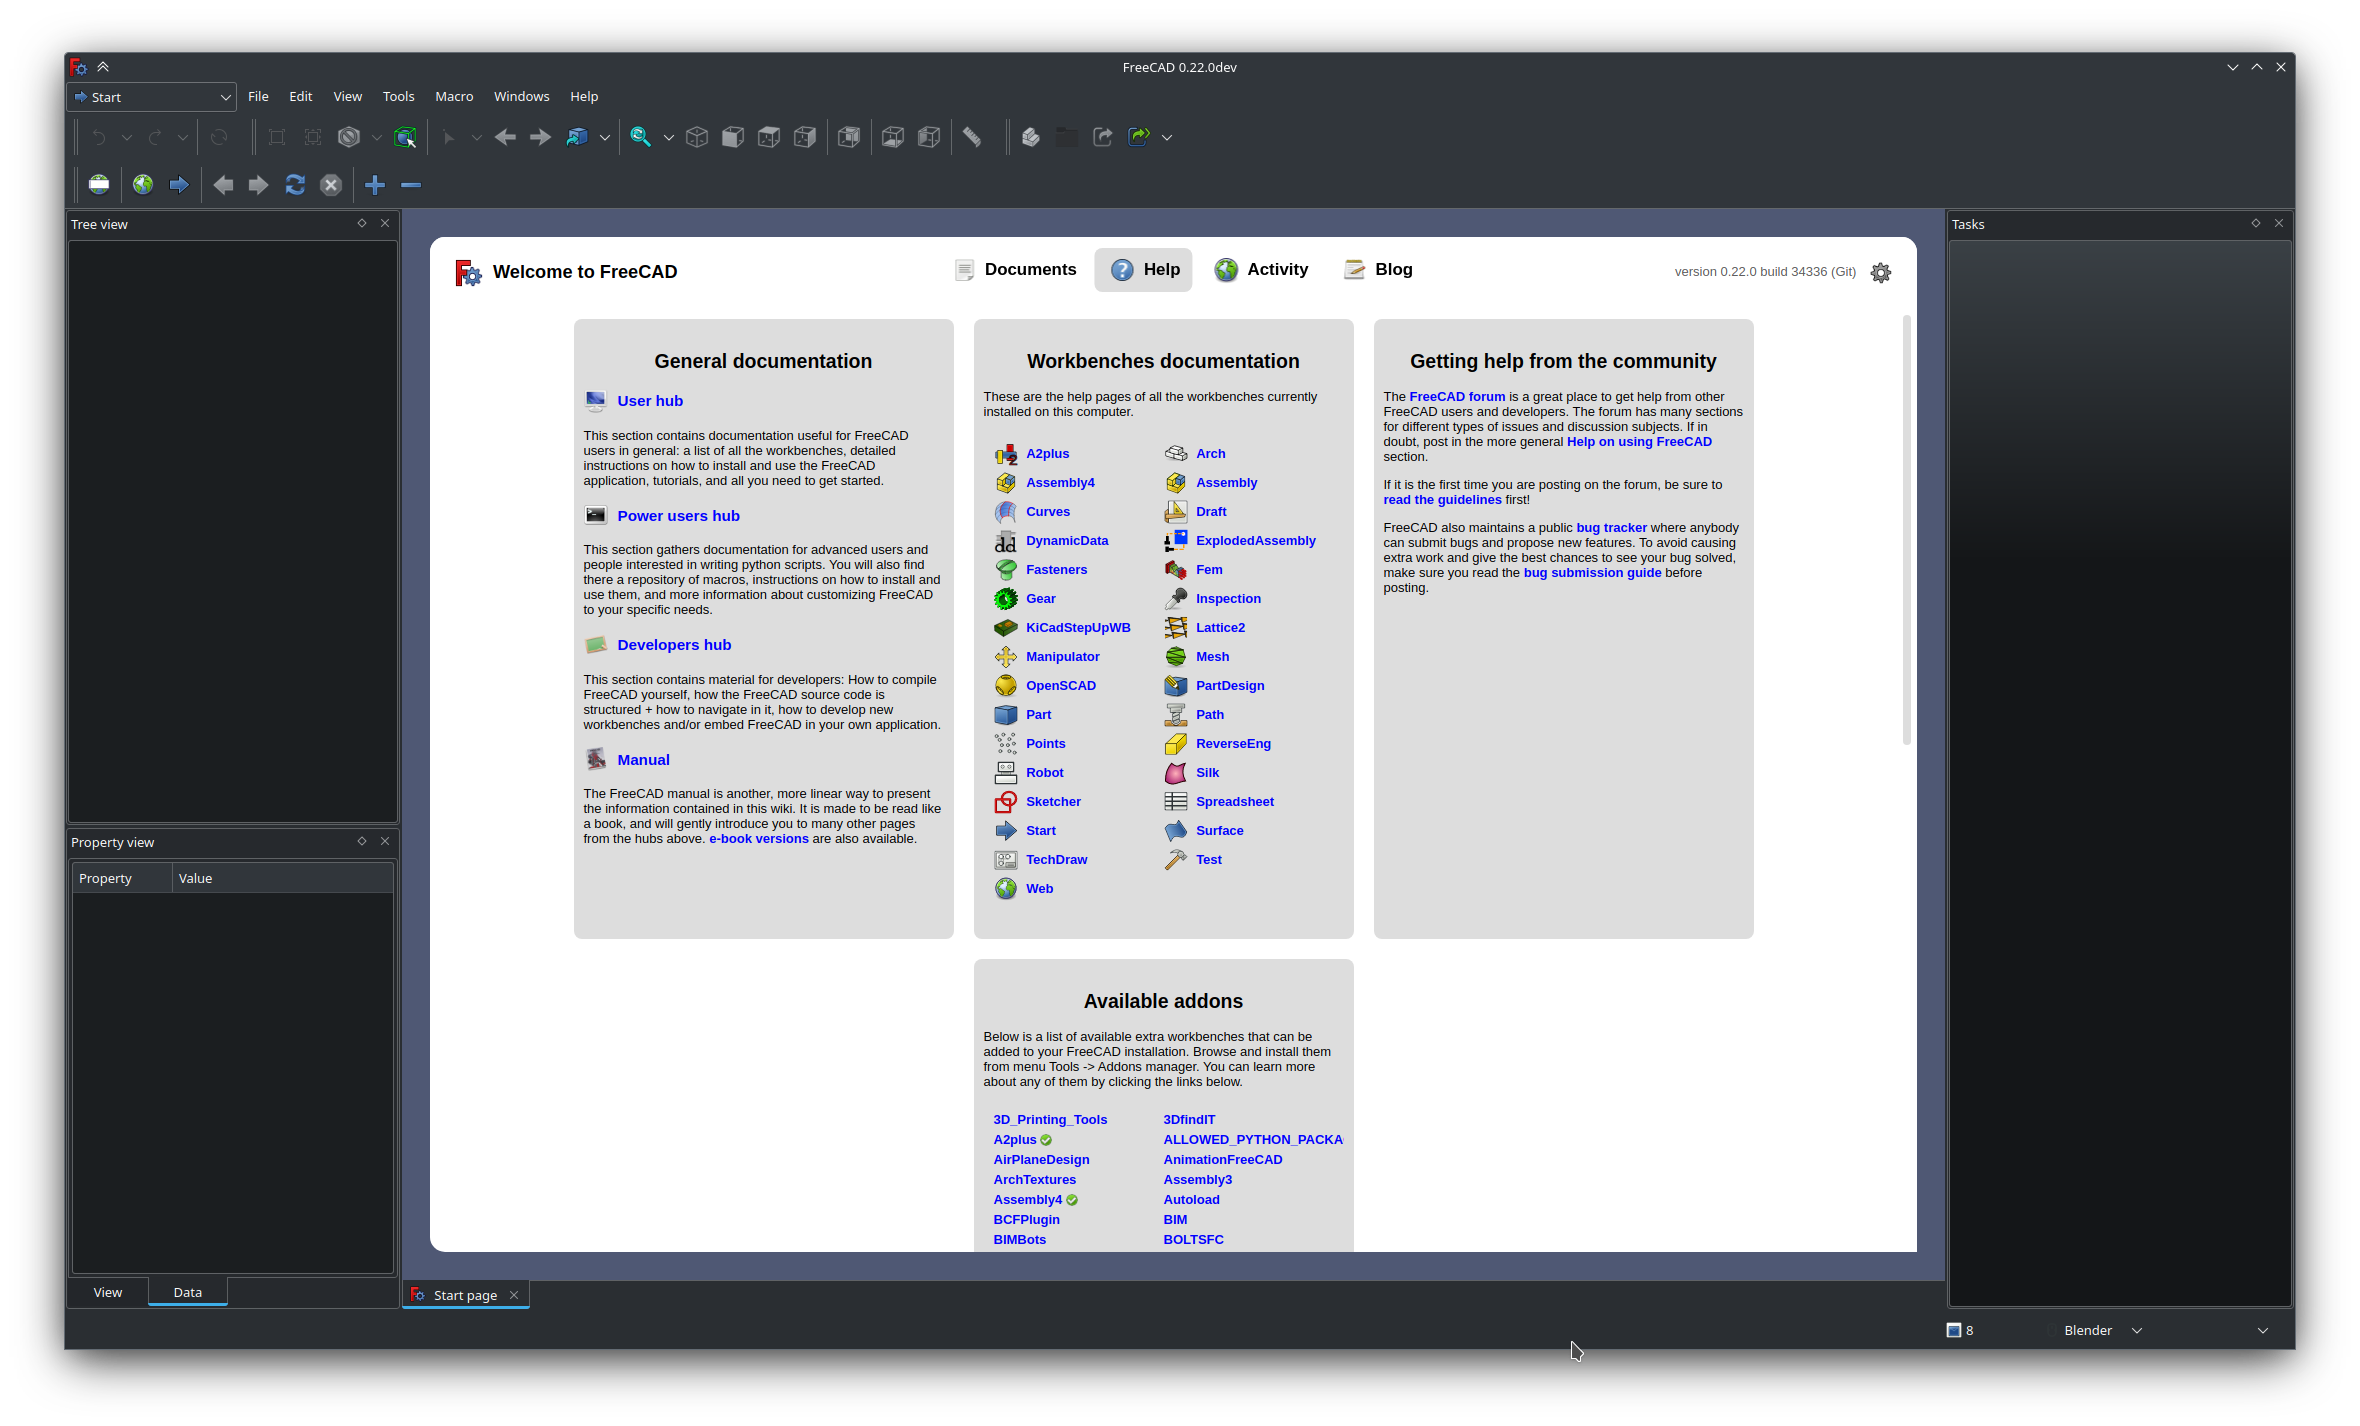The image size is (2360, 1426).
Task: Click the Create group folder icon
Action: click(x=1067, y=137)
